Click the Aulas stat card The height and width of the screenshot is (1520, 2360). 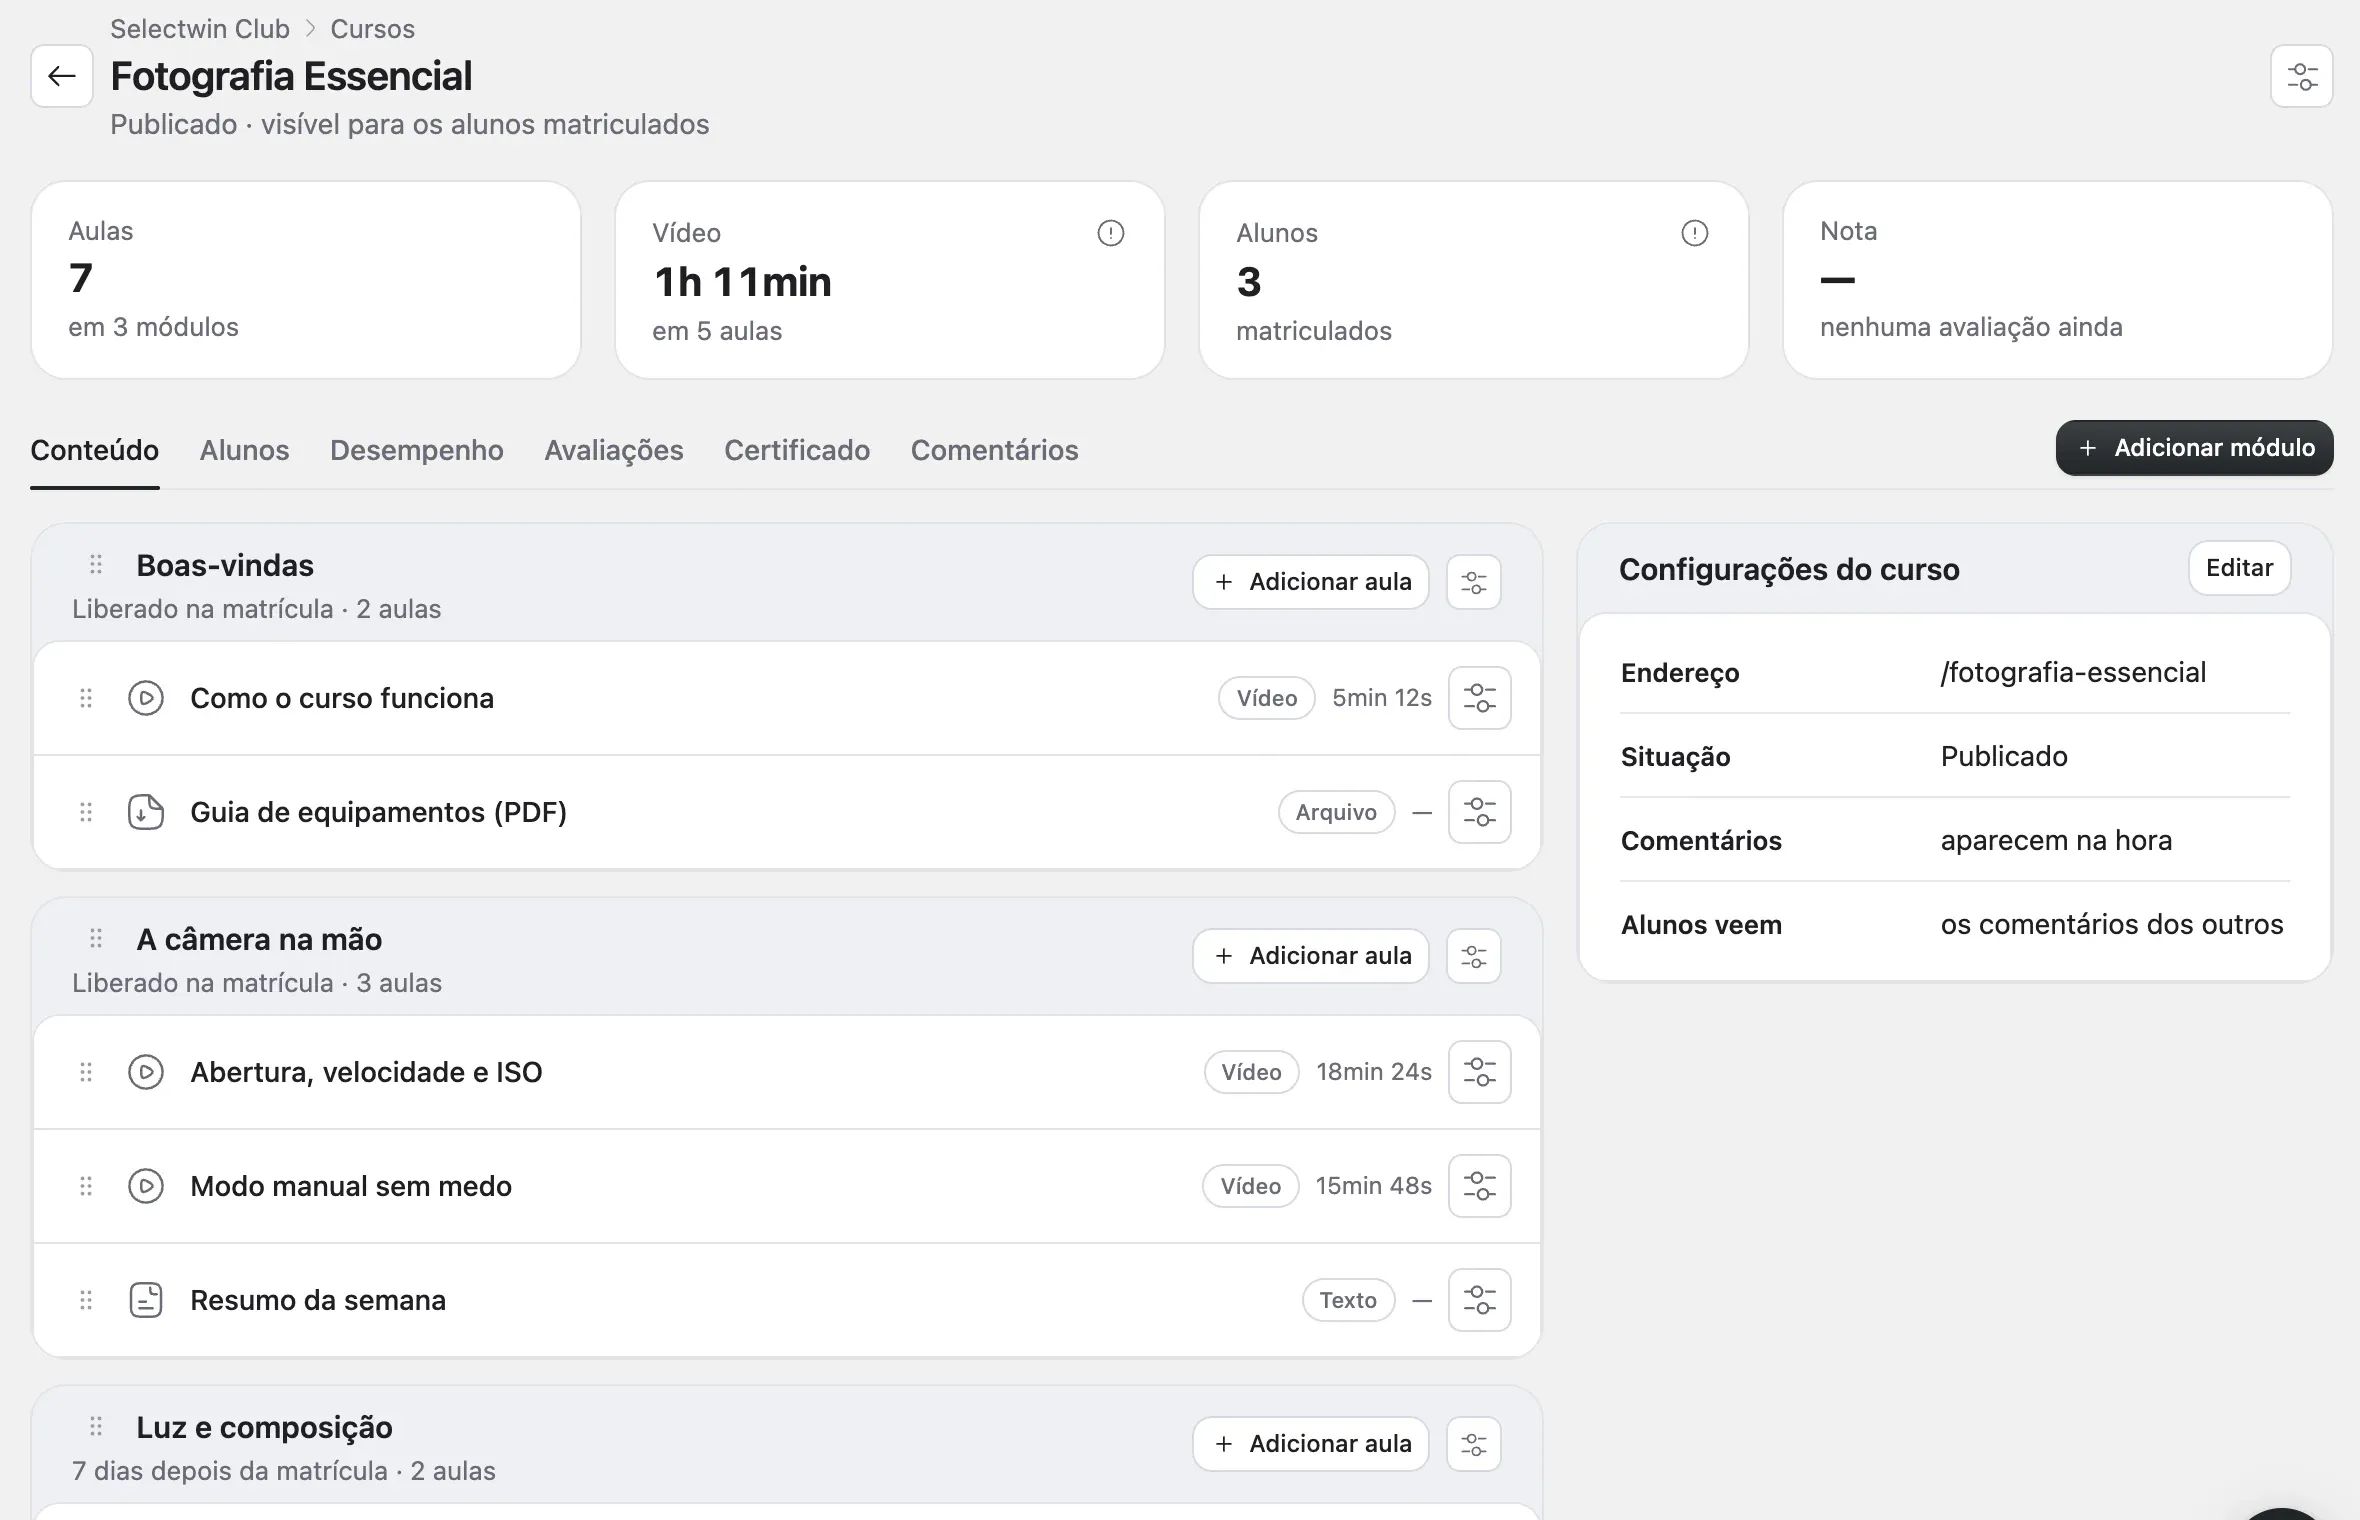click(306, 280)
